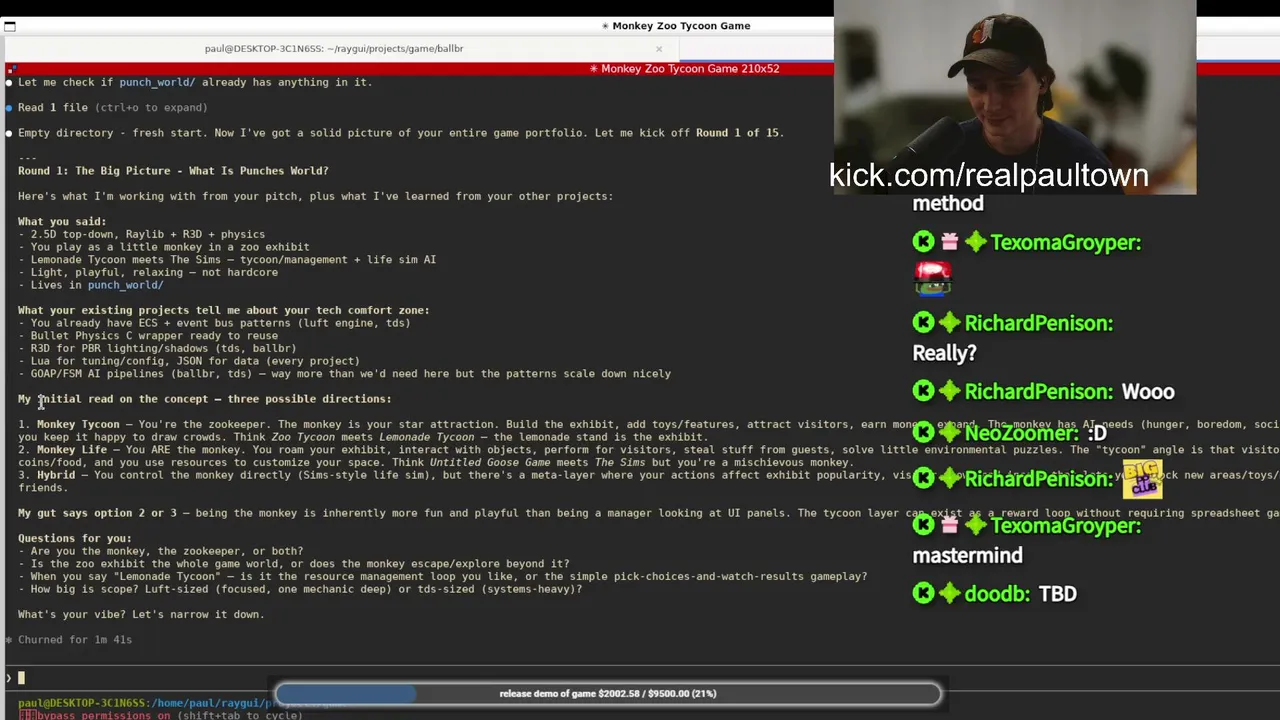
Task: Click the kick.com/realpaultown link text
Action: [988, 175]
